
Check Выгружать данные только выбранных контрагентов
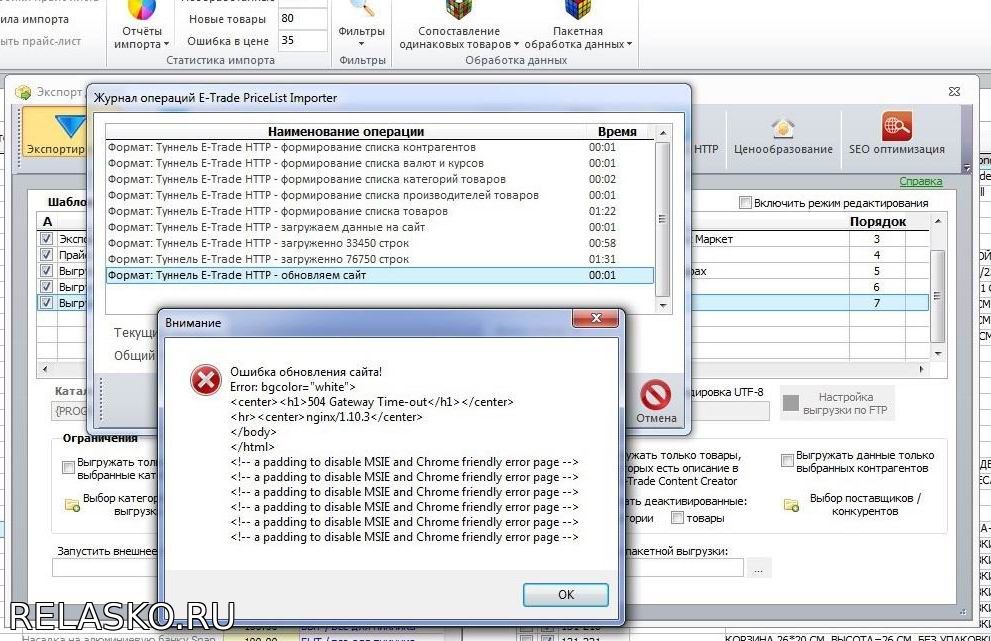click(788, 461)
